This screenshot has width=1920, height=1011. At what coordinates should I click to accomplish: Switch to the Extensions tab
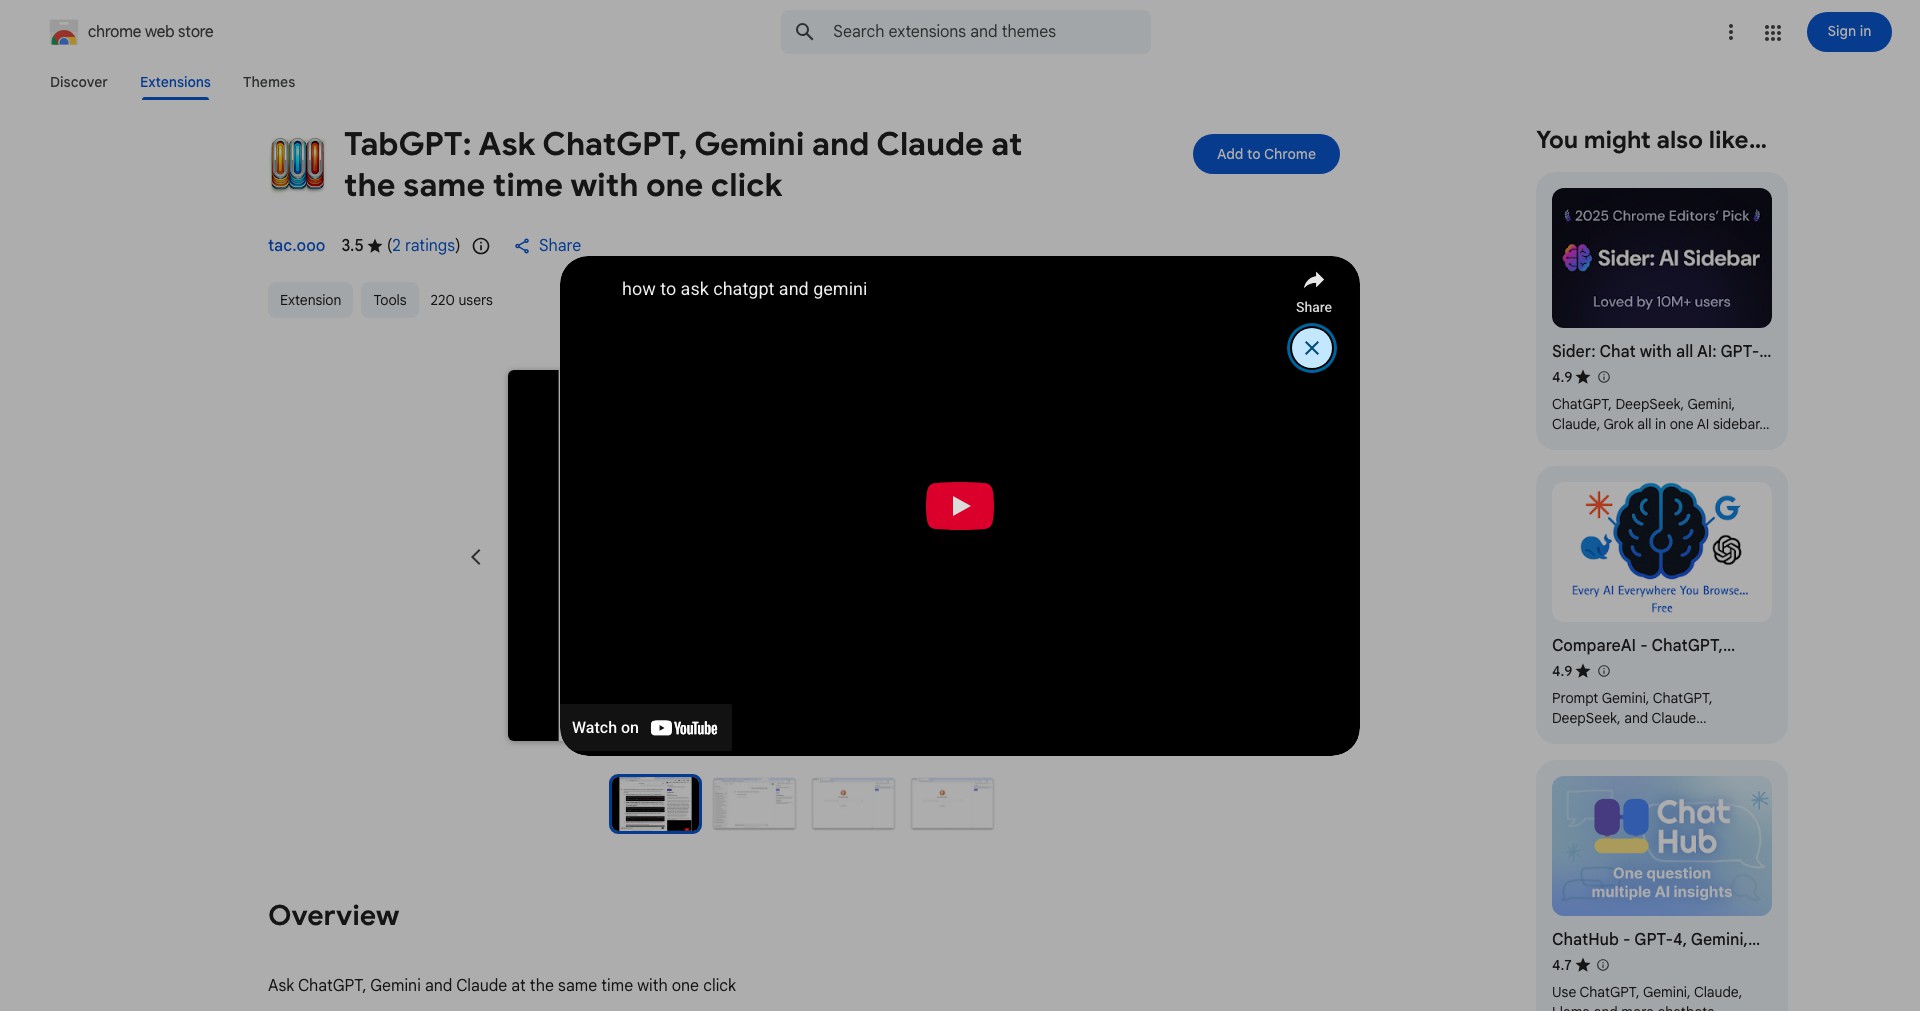(175, 82)
